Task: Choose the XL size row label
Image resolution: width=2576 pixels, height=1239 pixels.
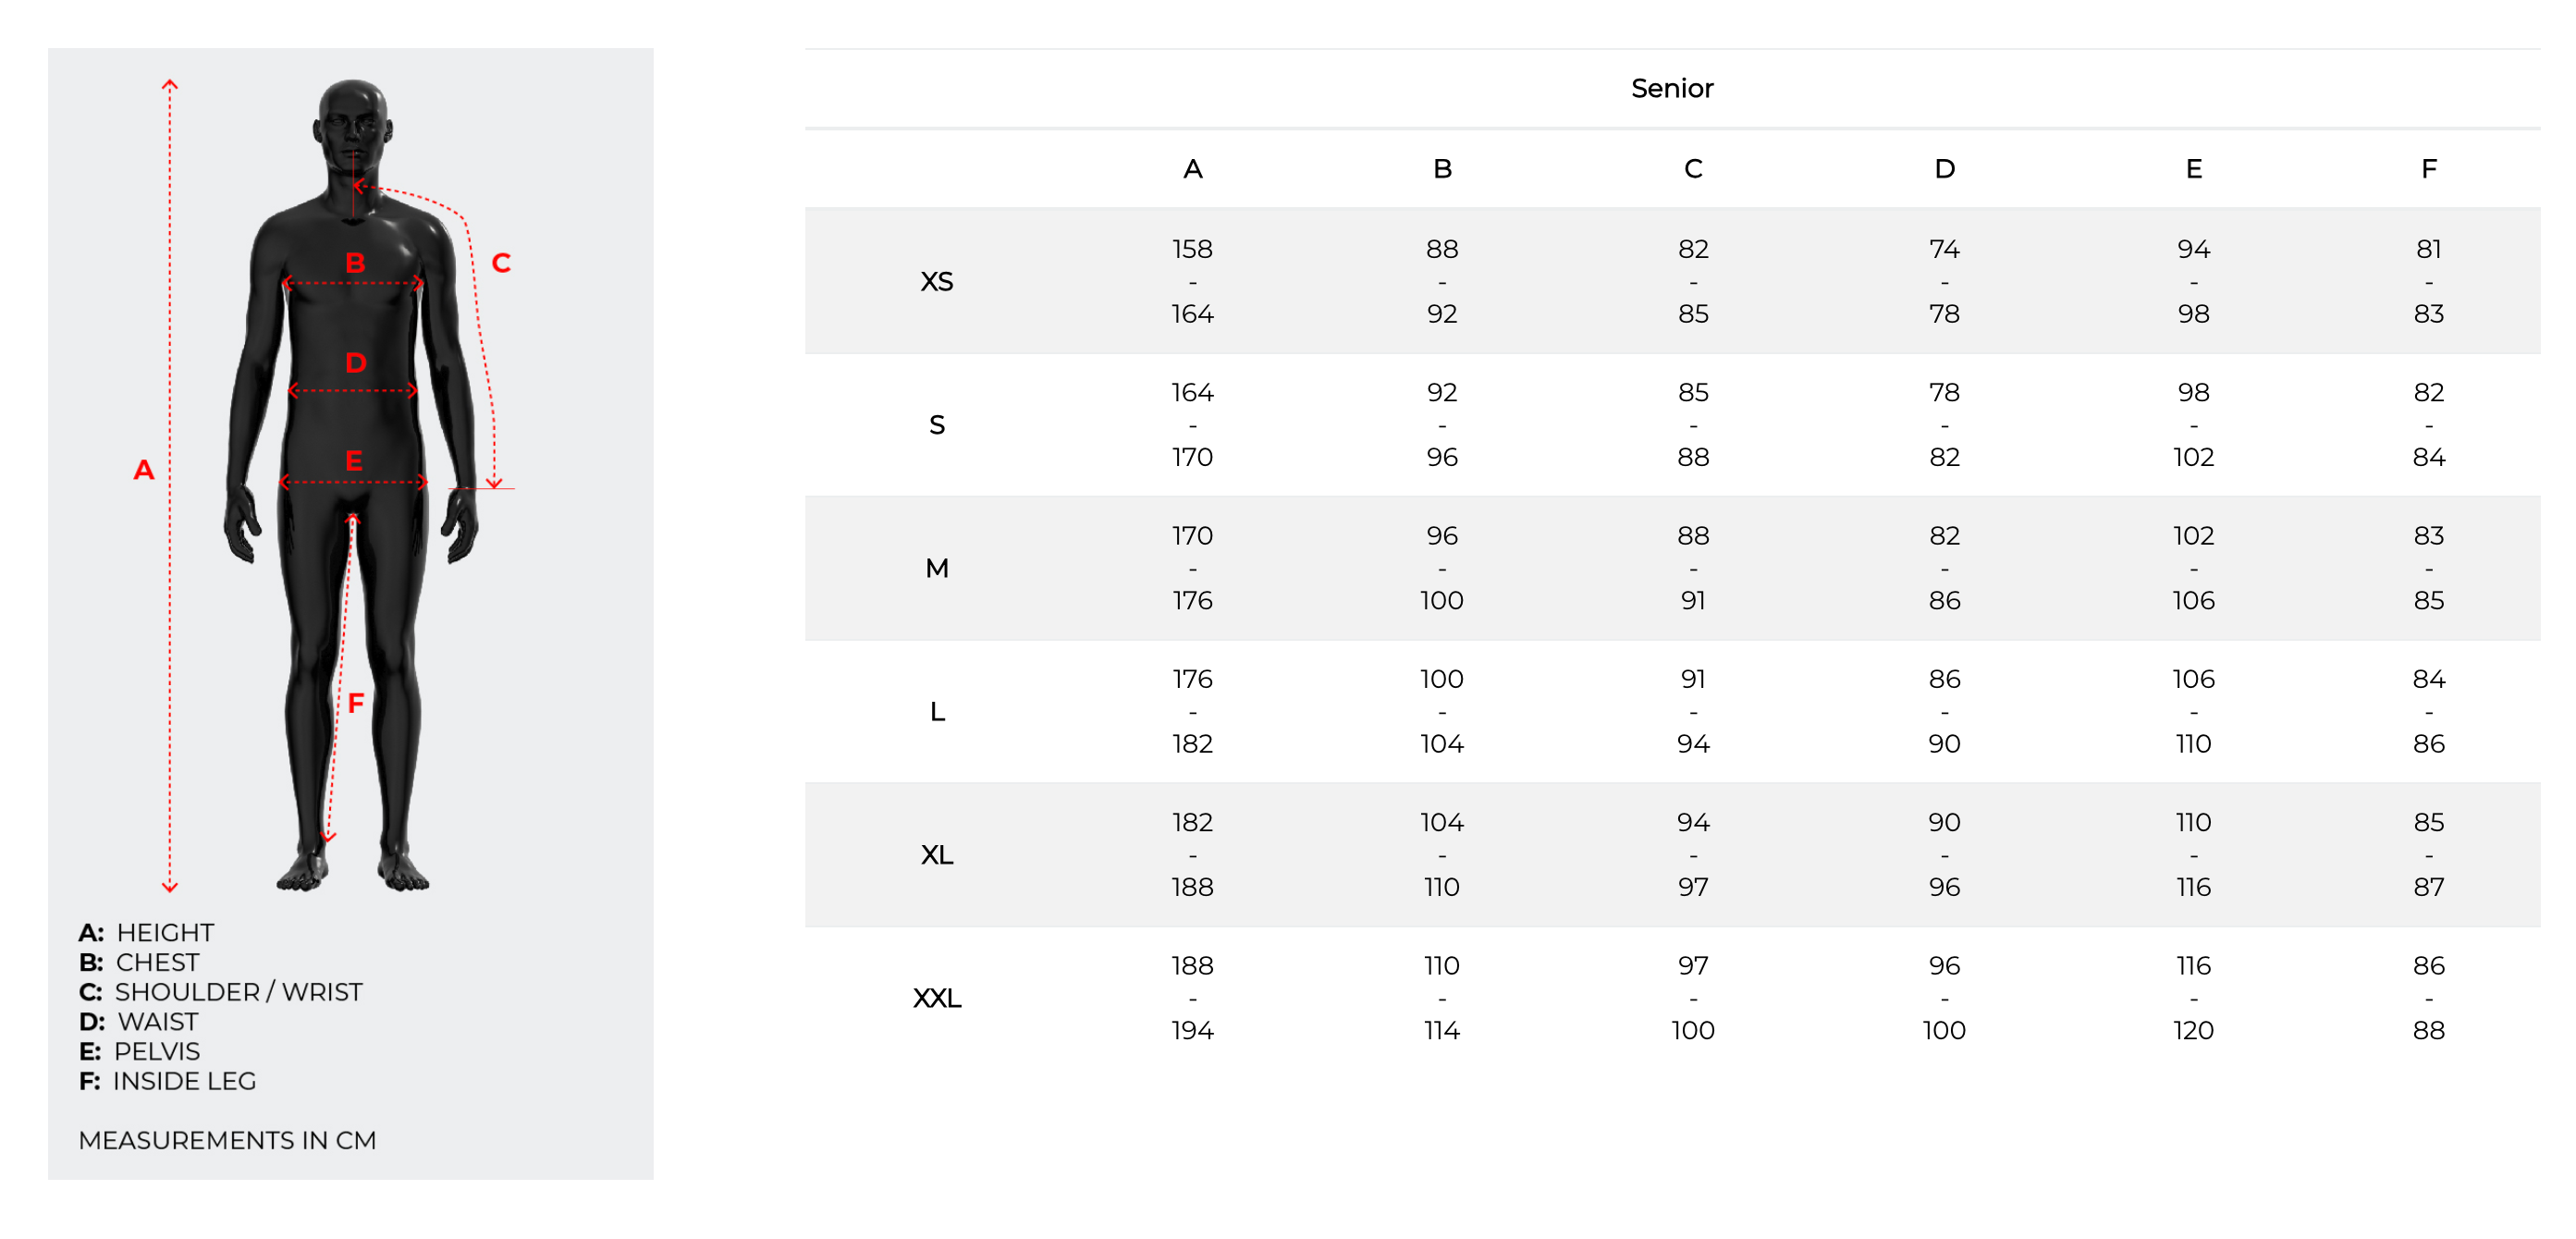Action: point(936,854)
